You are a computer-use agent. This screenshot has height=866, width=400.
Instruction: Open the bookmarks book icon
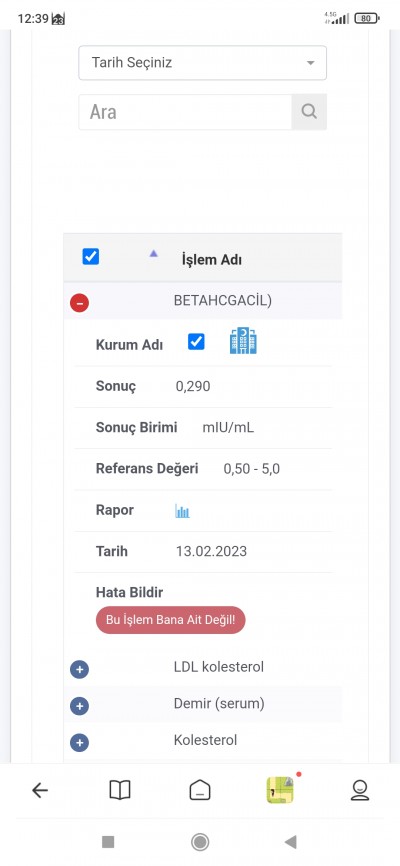(119, 790)
